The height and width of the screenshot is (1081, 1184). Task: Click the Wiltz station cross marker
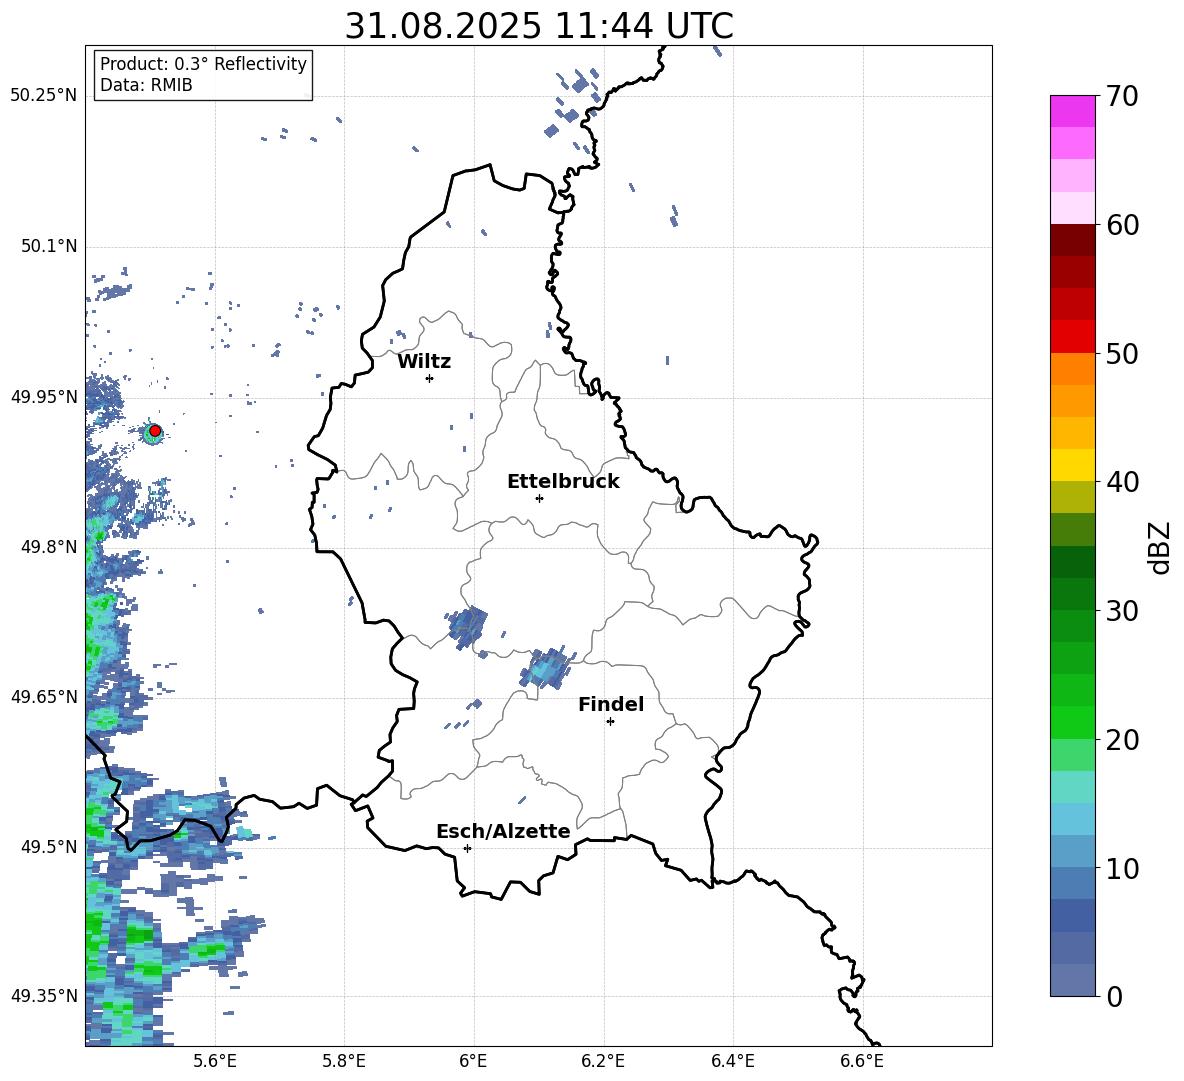430,378
